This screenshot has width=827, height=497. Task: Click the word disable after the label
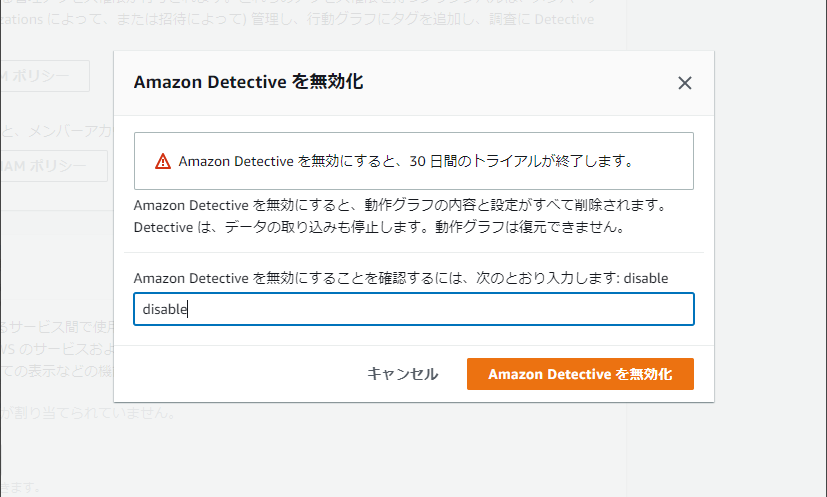coord(646,278)
